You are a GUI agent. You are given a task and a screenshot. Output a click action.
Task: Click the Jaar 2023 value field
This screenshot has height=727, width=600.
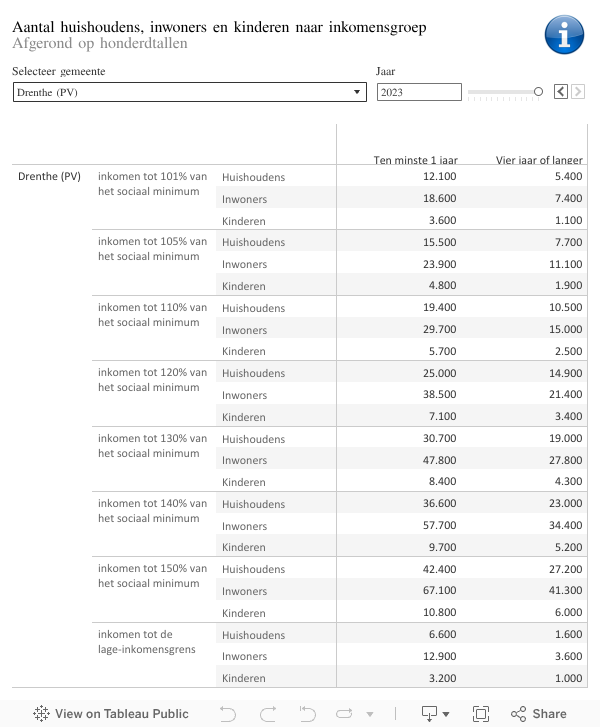pyautogui.click(x=419, y=92)
